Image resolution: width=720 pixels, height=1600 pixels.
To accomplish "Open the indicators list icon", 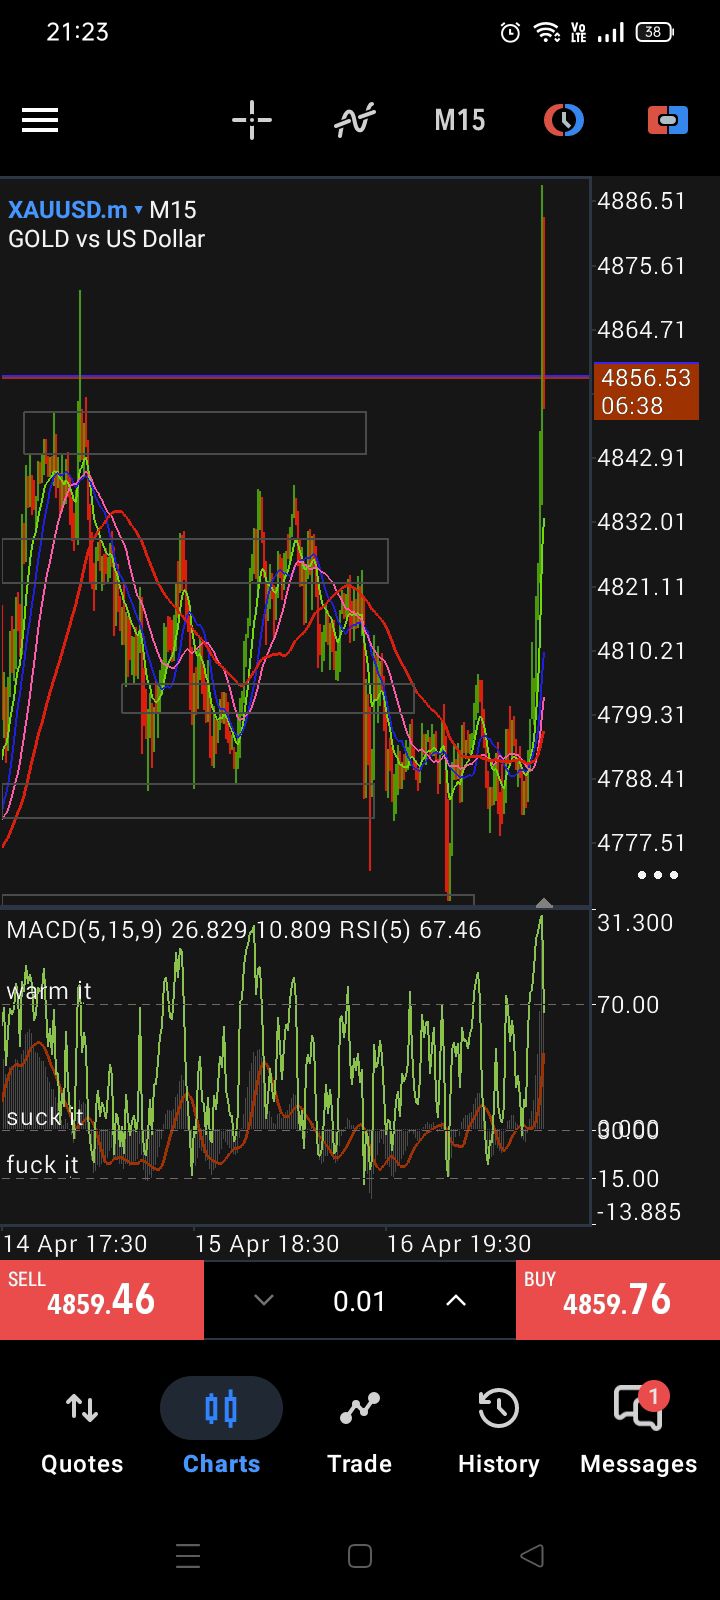I will [355, 121].
